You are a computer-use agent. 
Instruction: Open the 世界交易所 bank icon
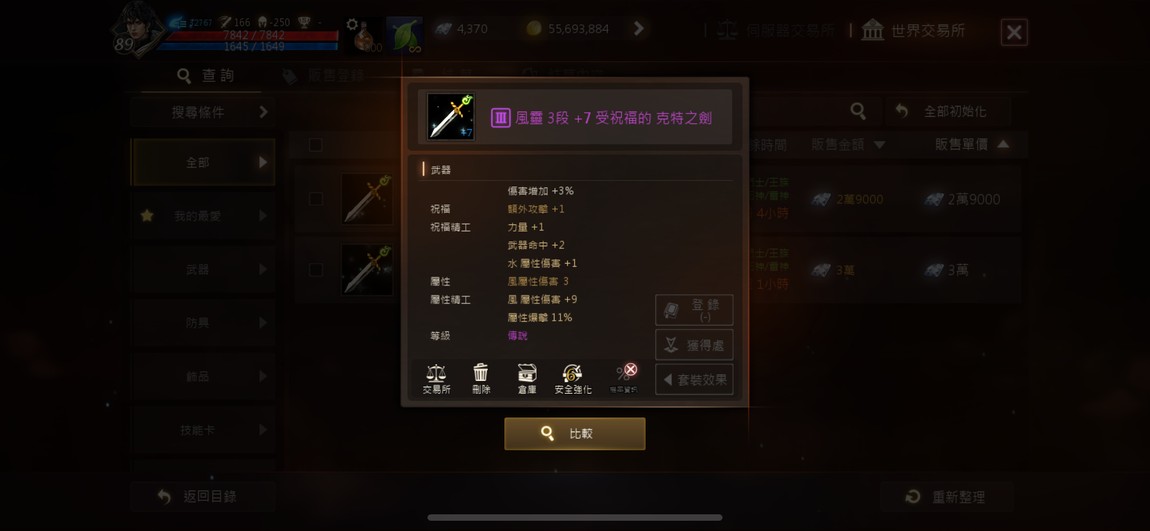tap(872, 31)
